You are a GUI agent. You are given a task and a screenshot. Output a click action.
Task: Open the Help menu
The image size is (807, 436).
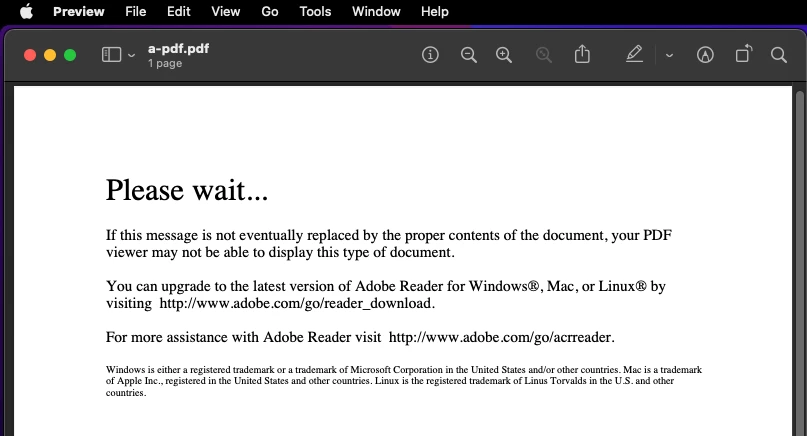point(434,11)
